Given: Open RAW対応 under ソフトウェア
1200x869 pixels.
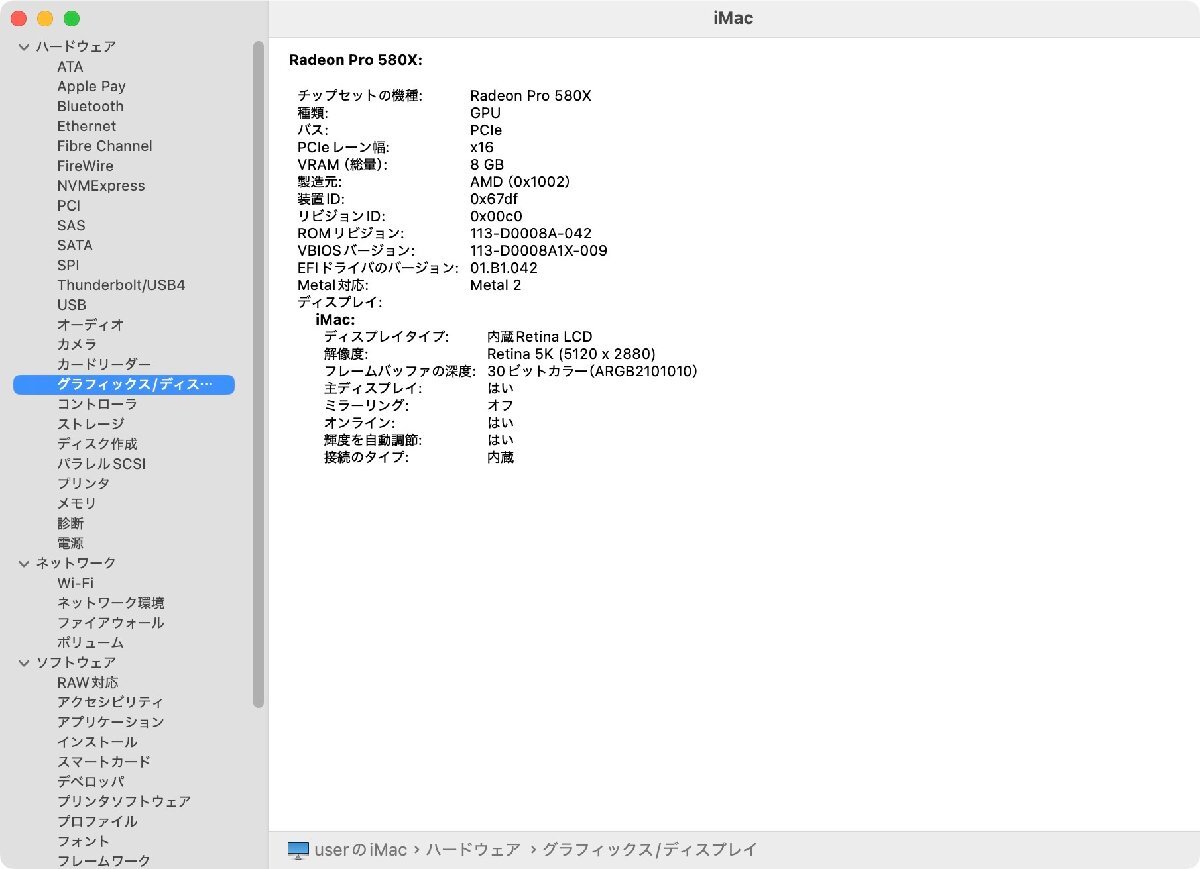Looking at the screenshot, I should point(87,683).
